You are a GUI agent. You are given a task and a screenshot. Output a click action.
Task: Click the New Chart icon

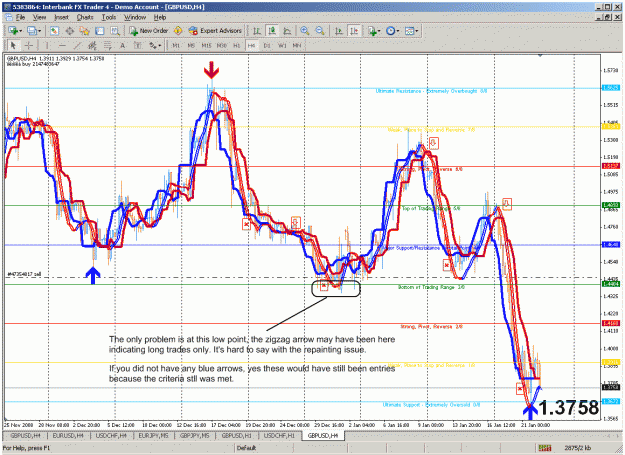click(x=13, y=31)
